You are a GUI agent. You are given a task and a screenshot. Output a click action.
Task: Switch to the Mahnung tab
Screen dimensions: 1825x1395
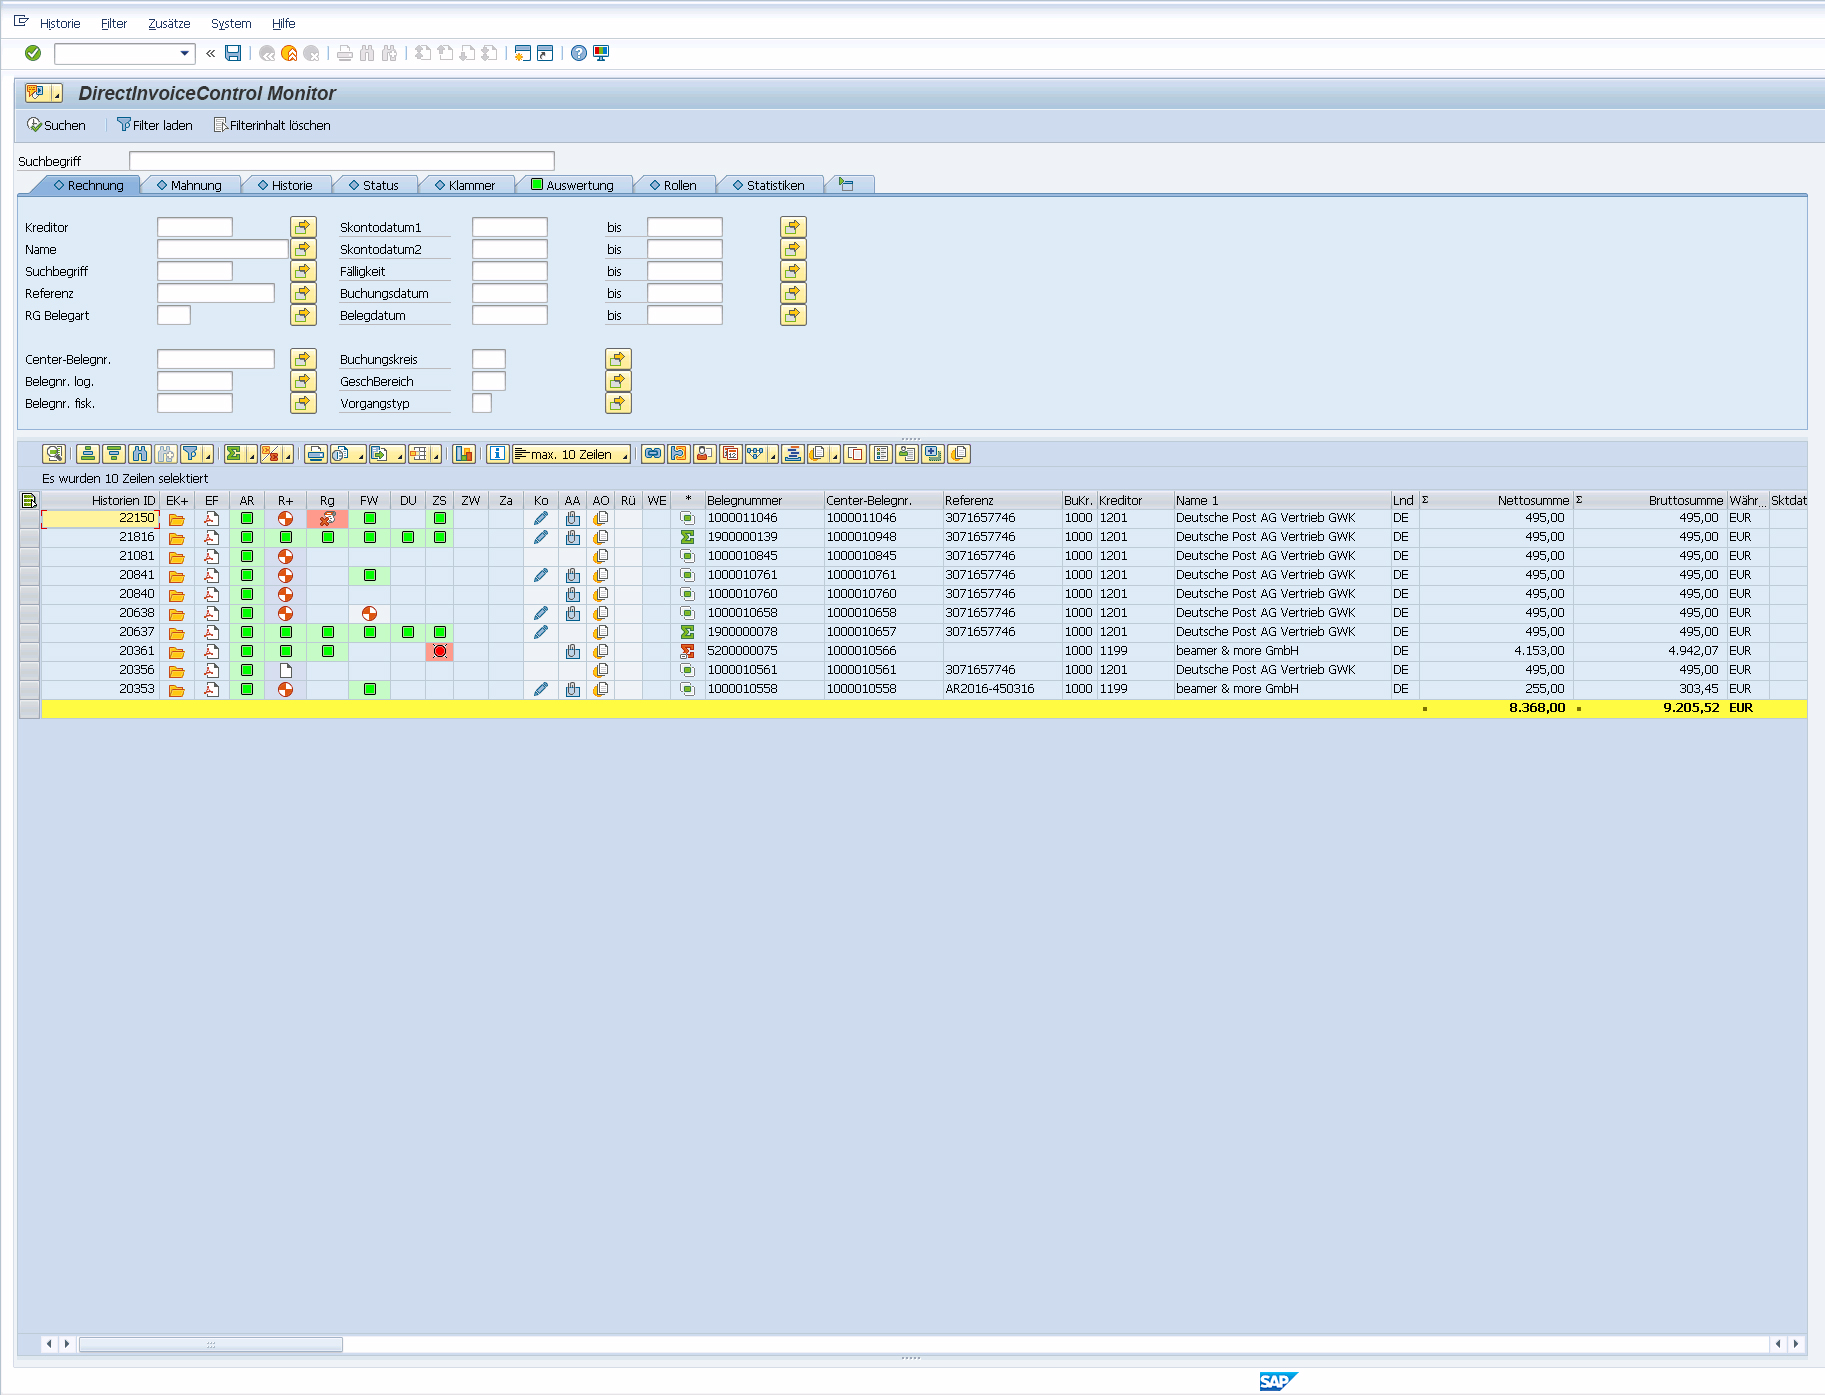(190, 185)
